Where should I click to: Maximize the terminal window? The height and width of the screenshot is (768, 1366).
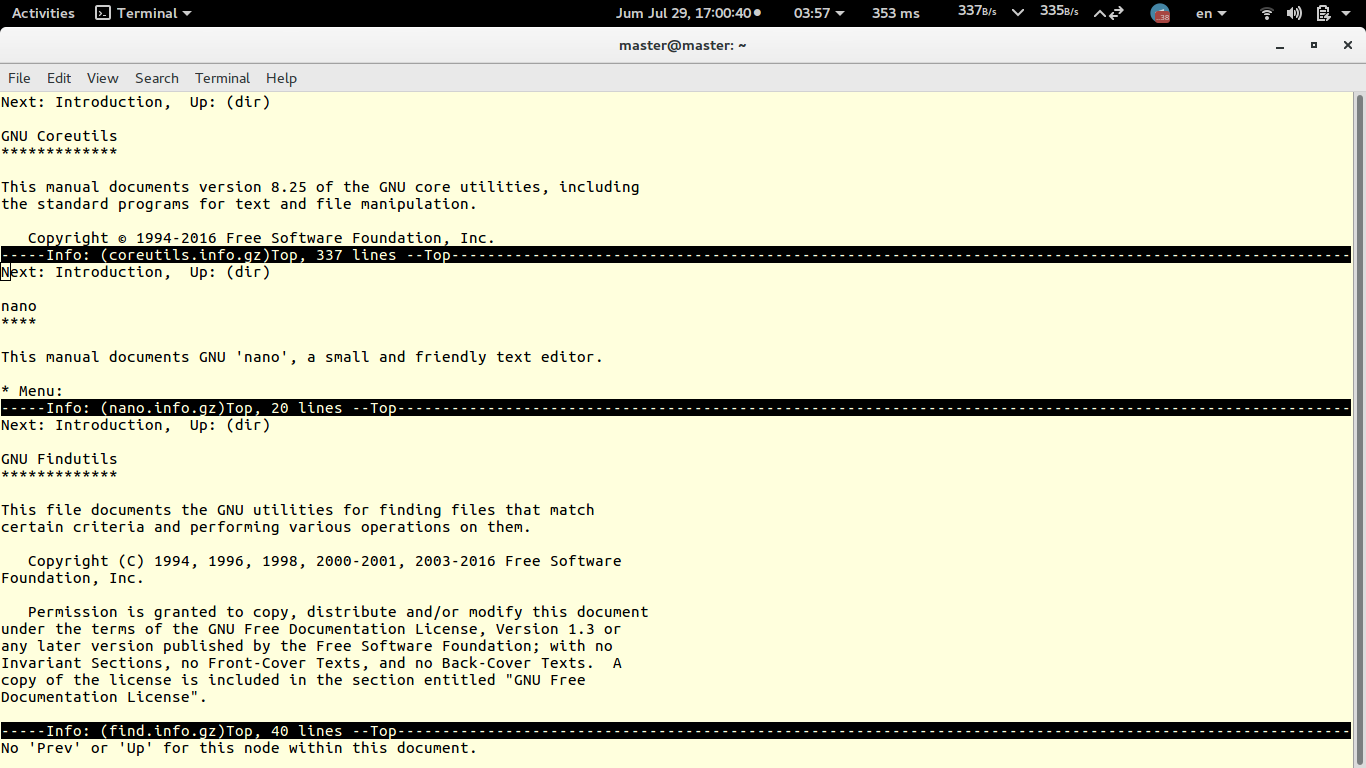(x=1314, y=45)
